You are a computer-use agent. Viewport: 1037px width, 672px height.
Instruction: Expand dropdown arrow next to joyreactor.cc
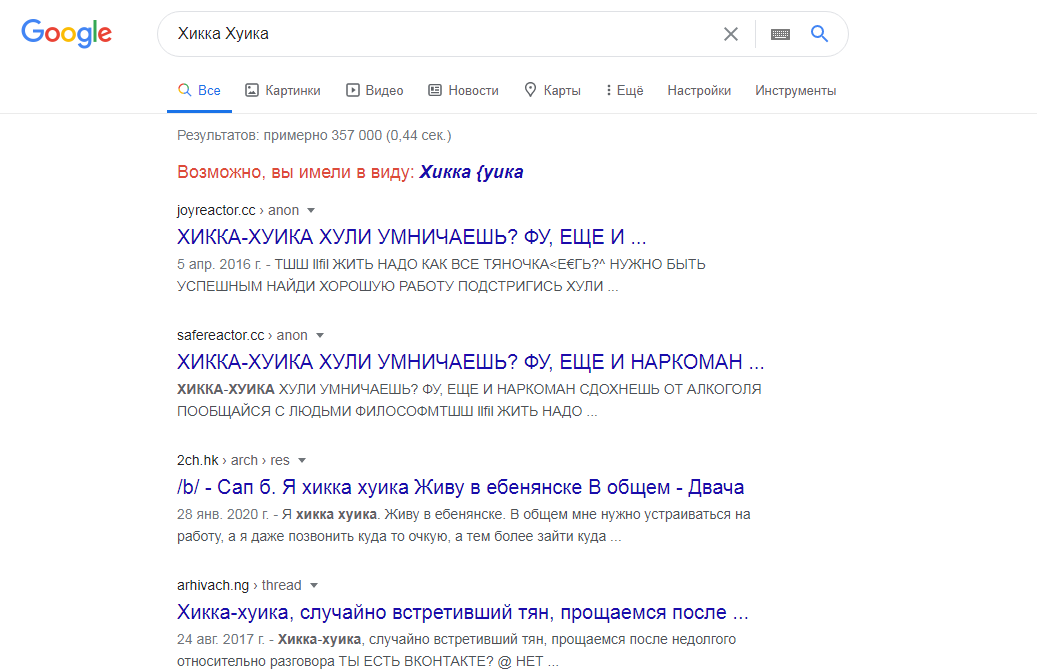pyautogui.click(x=311, y=211)
